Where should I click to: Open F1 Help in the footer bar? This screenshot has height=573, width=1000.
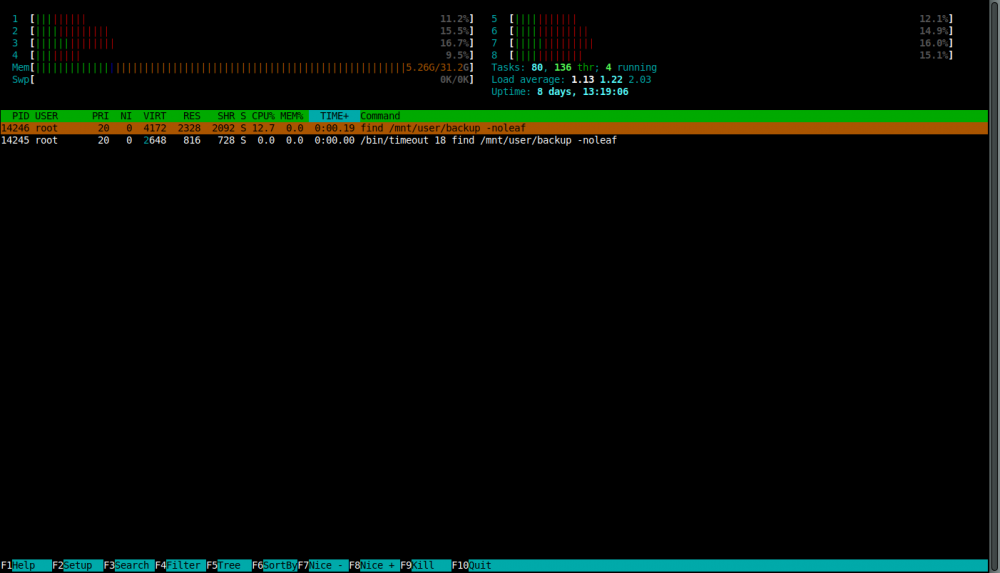pyautogui.click(x=26, y=565)
